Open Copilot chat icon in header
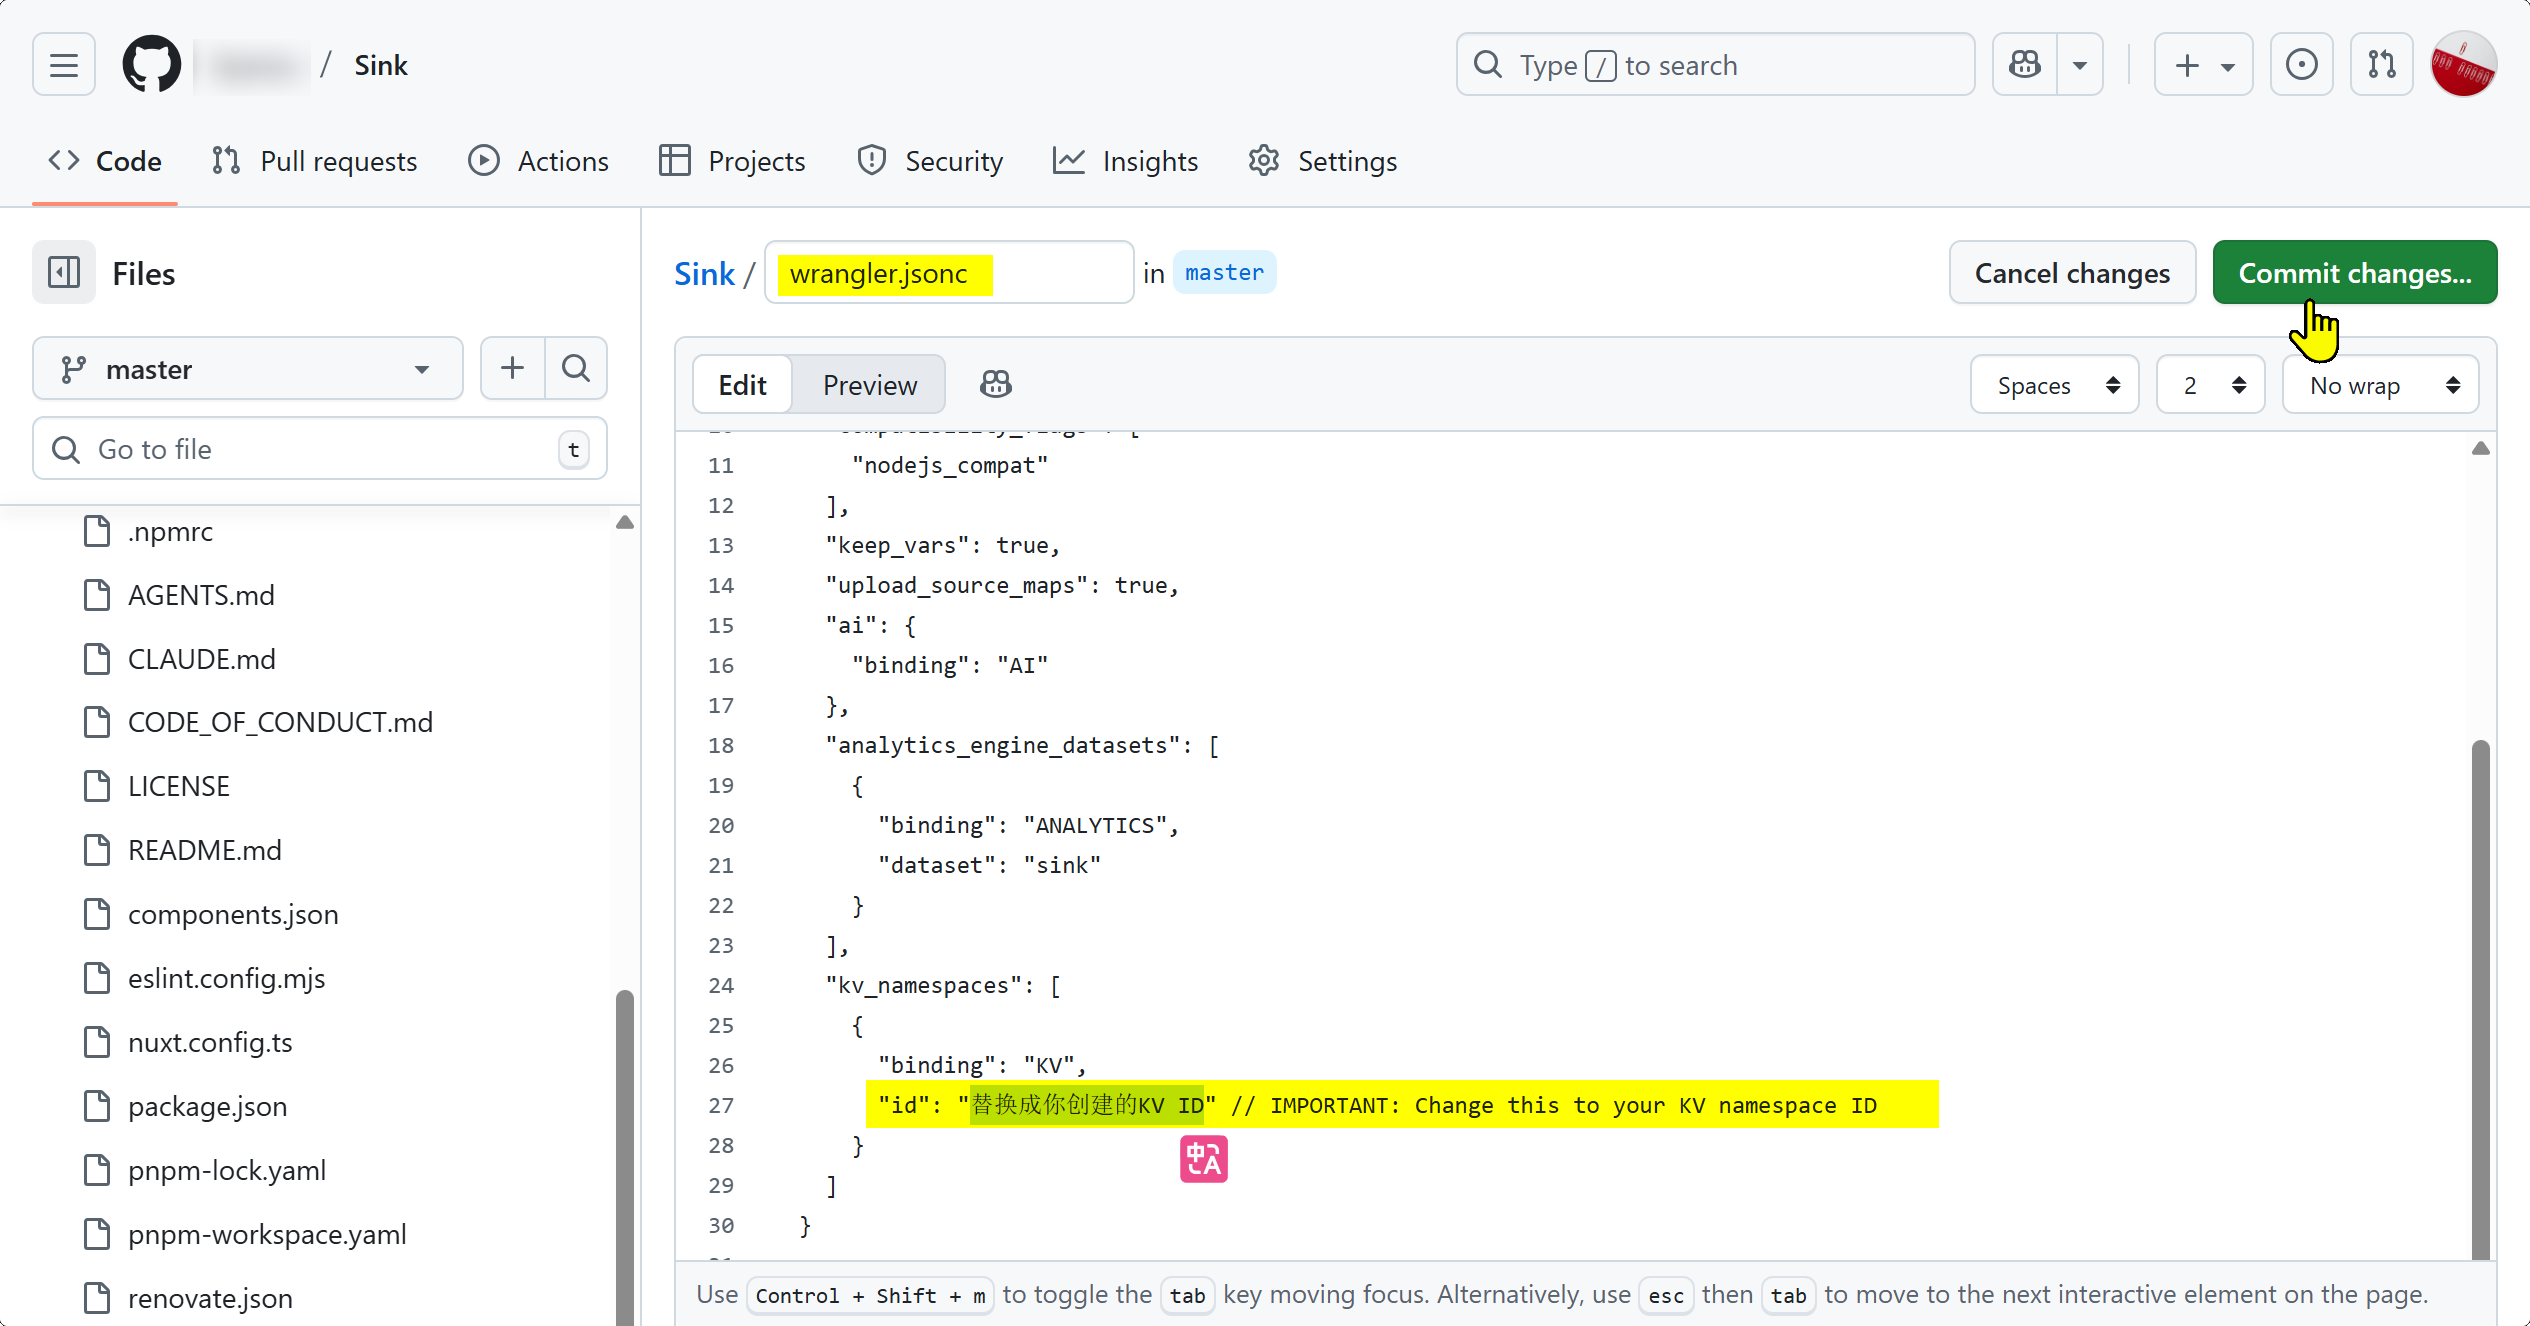This screenshot has width=2530, height=1326. pyautogui.click(x=2025, y=65)
